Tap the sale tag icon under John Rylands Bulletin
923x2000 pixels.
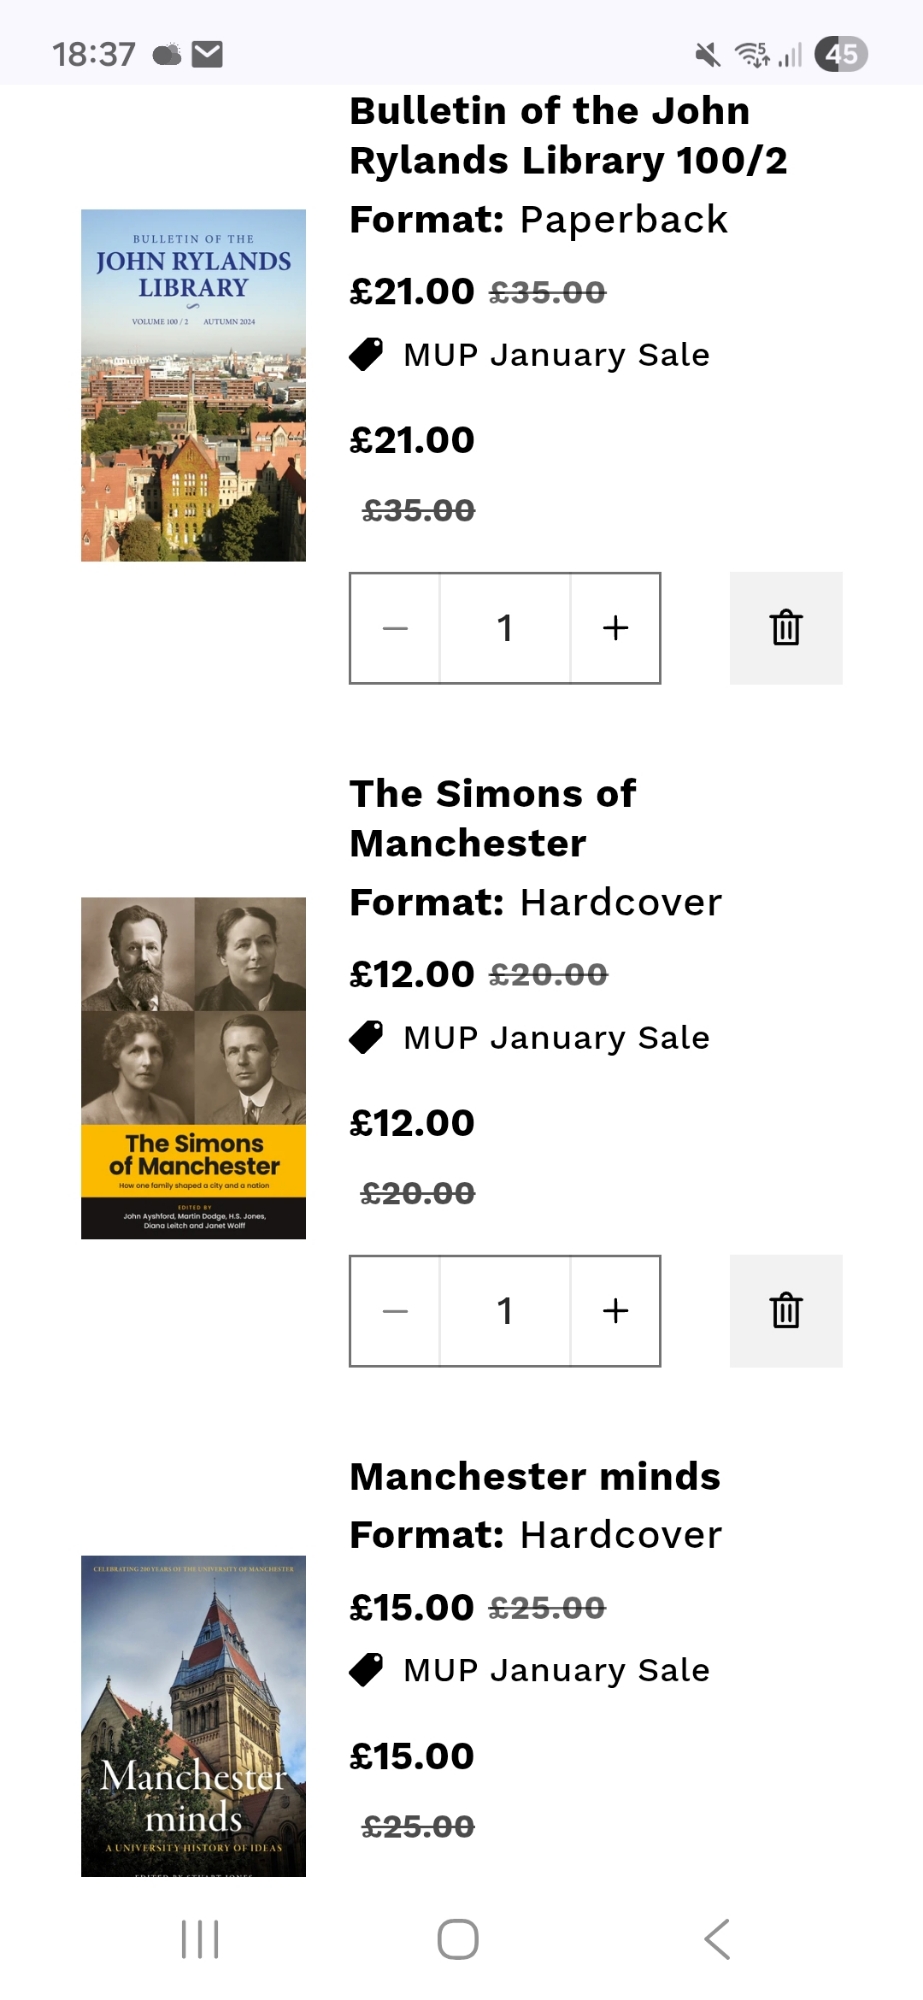[x=366, y=354]
